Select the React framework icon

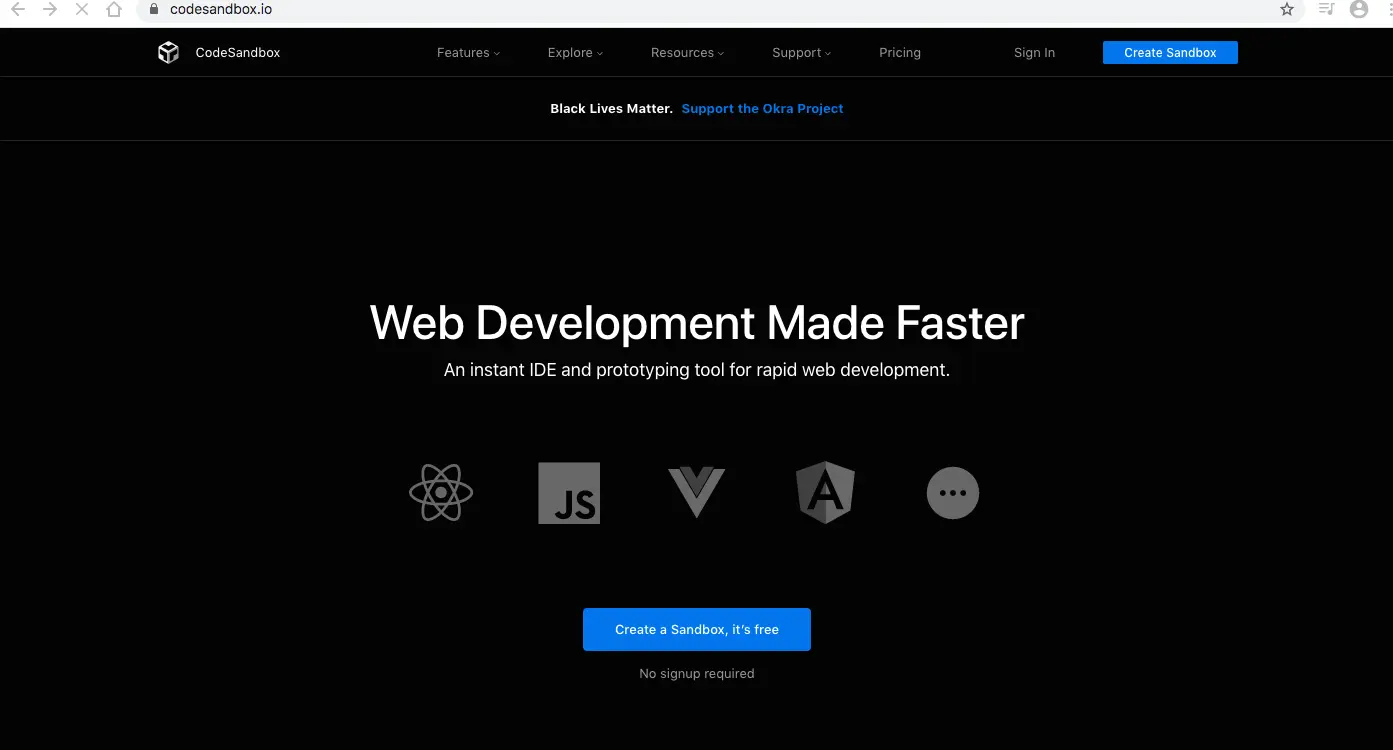(441, 493)
